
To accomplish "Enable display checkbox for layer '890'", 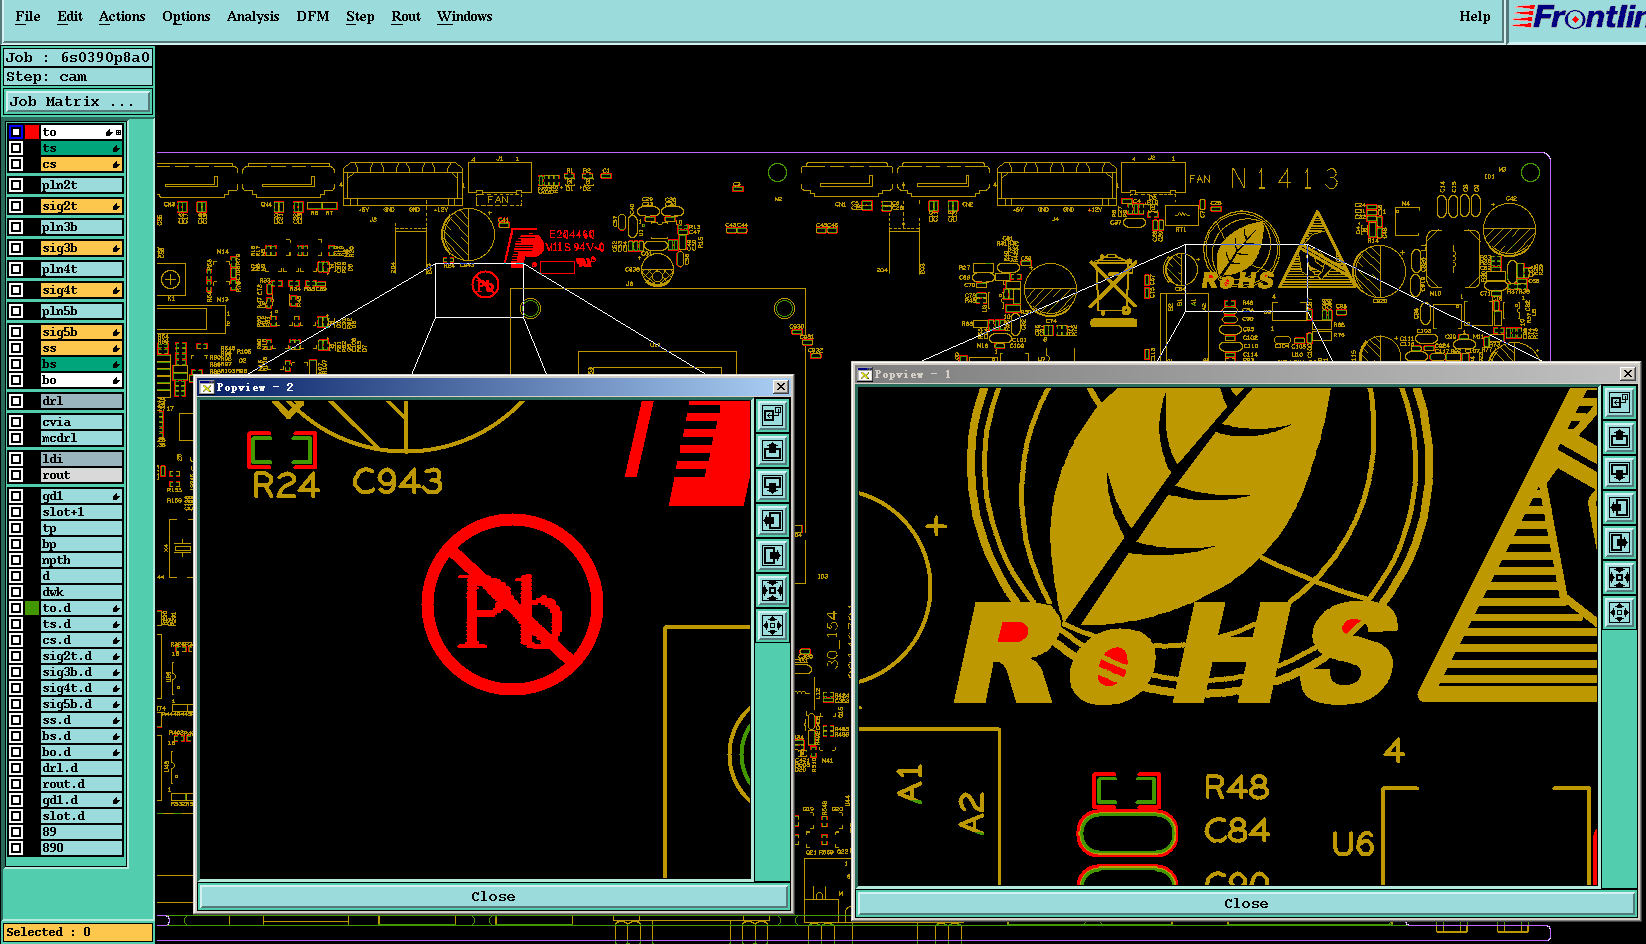I will (x=16, y=848).
